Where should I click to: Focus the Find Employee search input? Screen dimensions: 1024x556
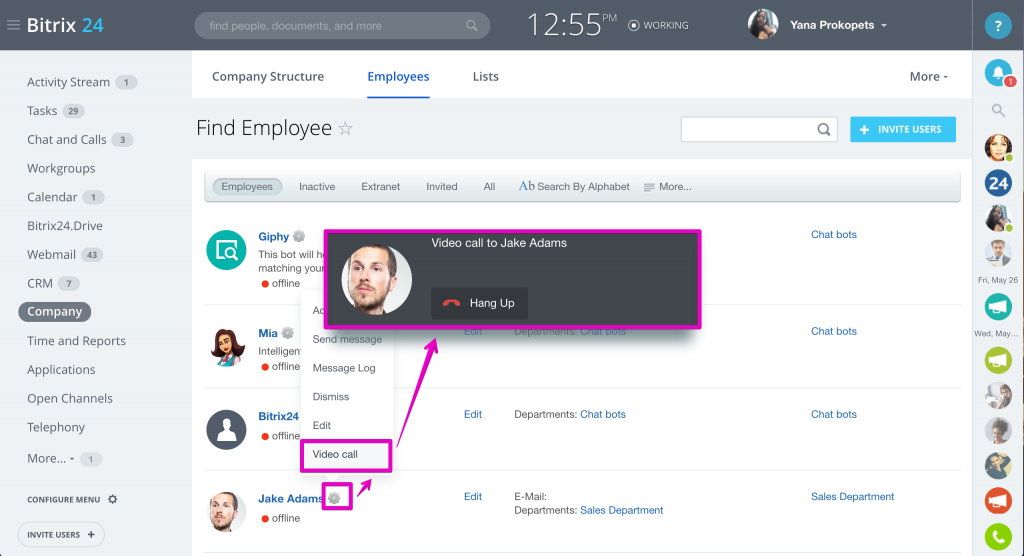(x=759, y=129)
